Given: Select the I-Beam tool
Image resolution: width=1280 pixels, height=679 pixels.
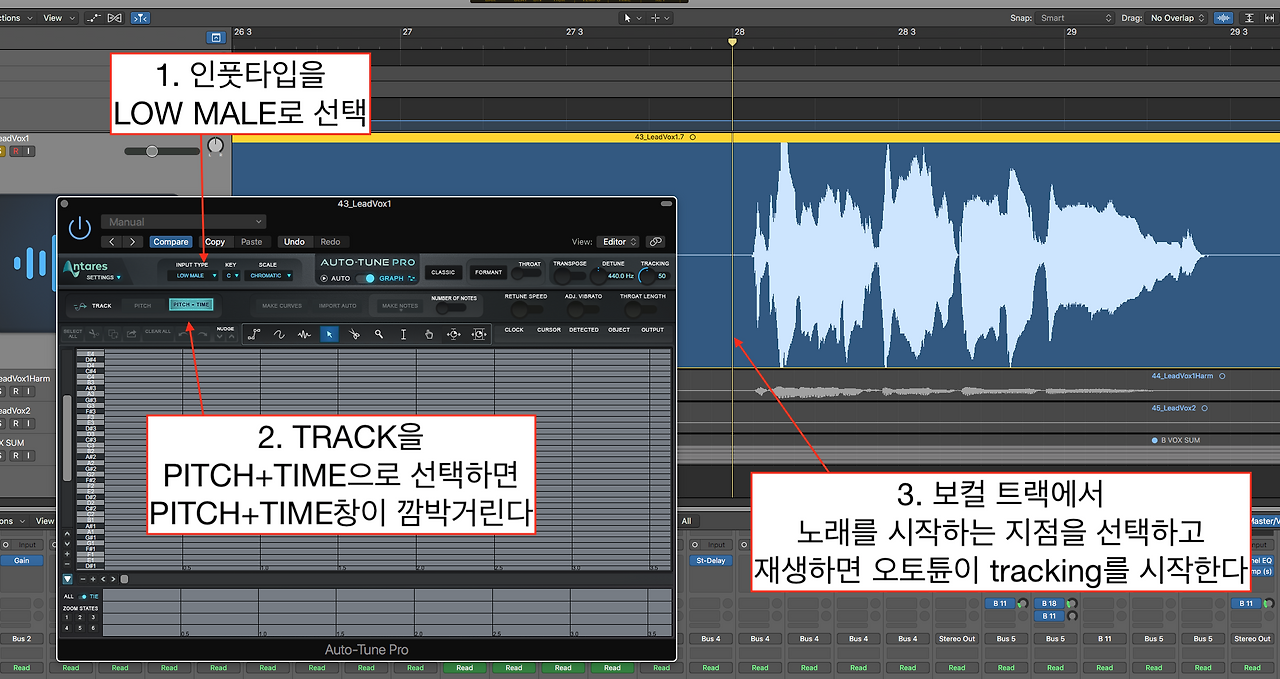Looking at the screenshot, I should pyautogui.click(x=404, y=334).
